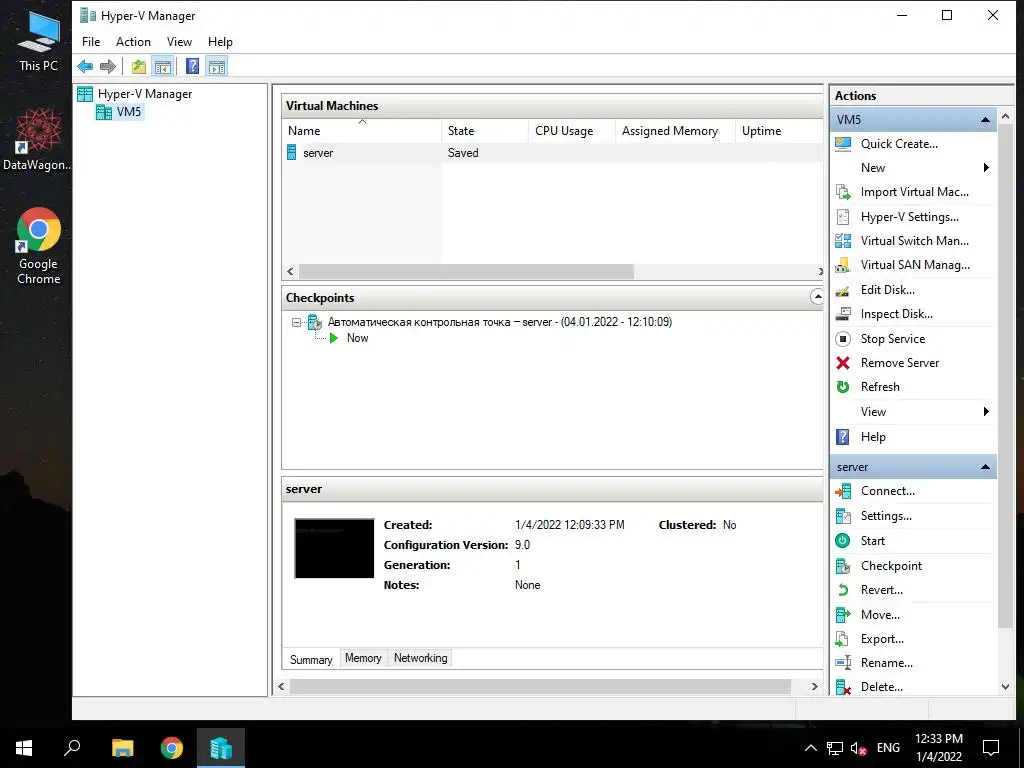Click Hyper-V Settings icon
1024x768 pixels.
click(843, 217)
